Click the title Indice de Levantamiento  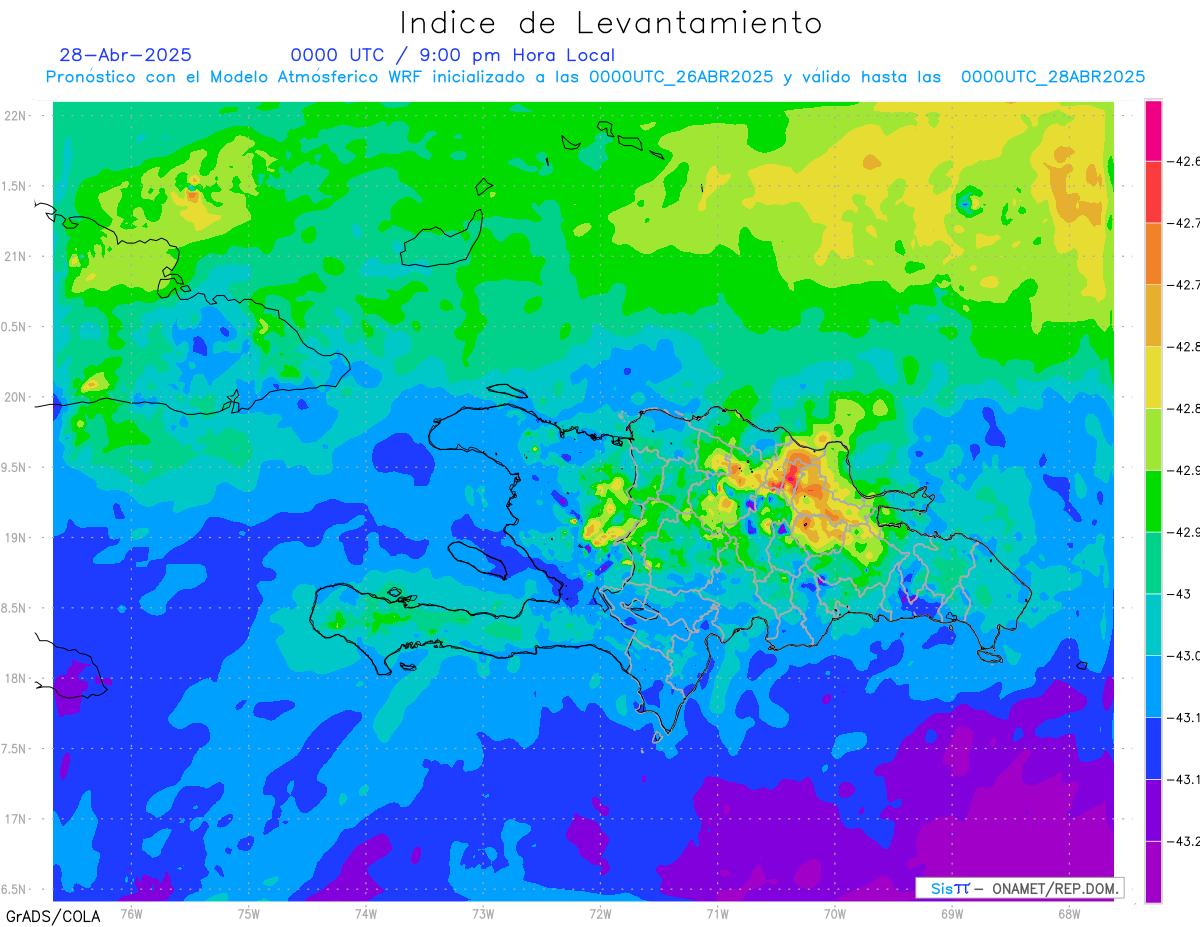click(611, 23)
